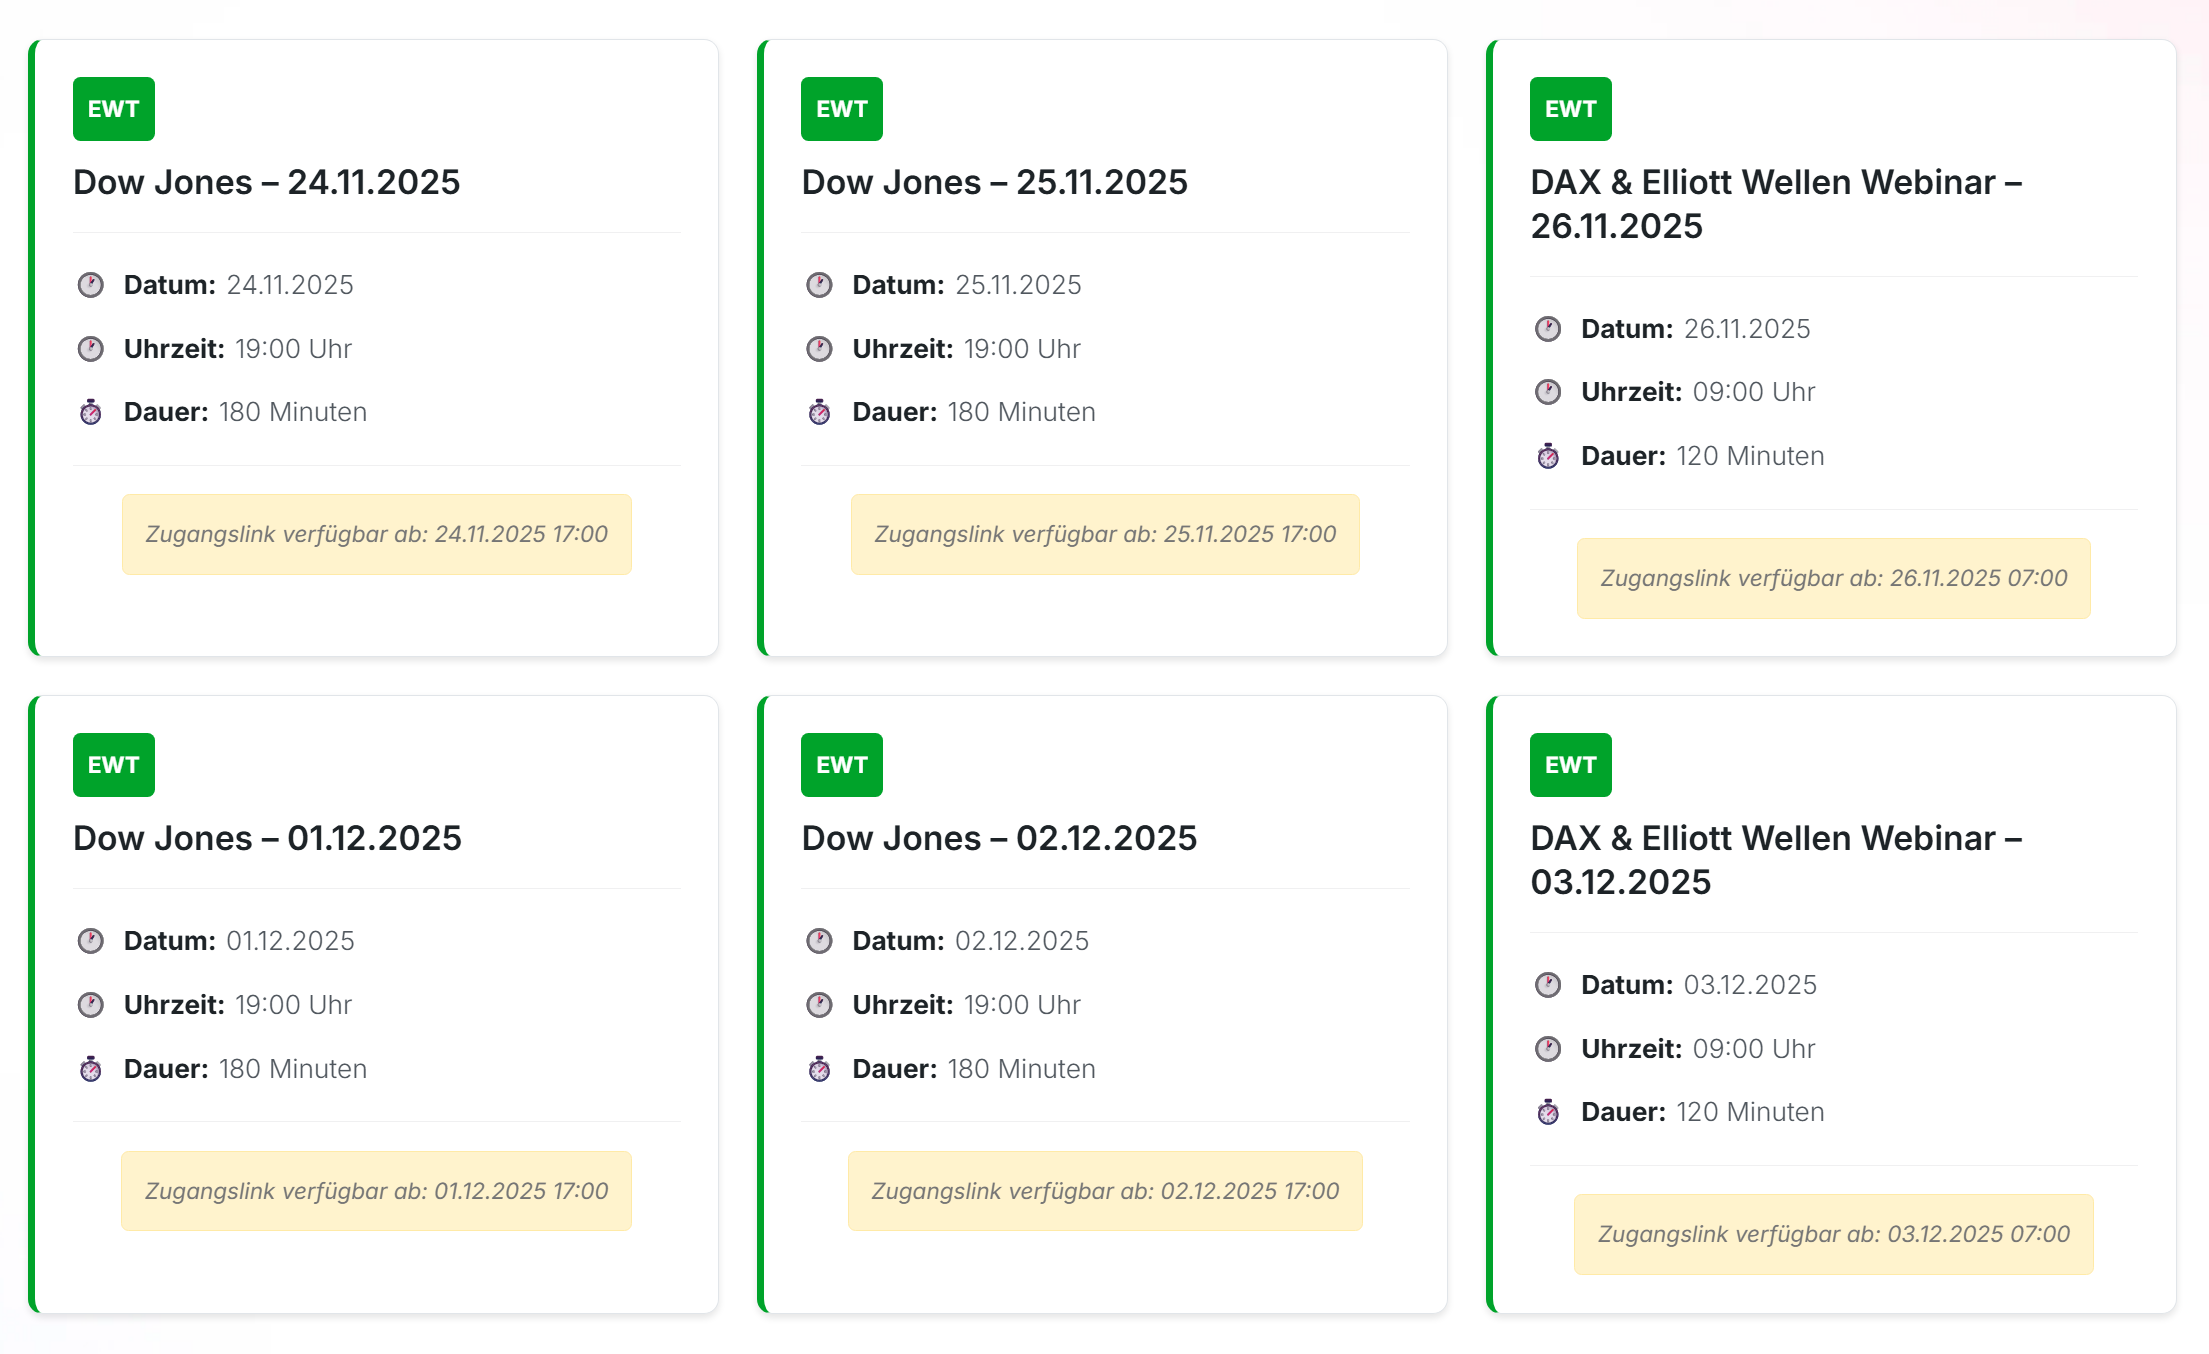Click the EWT badge on Dow Jones 24.11.2025 card
The width and height of the screenshot is (2209, 1354).
[x=113, y=109]
